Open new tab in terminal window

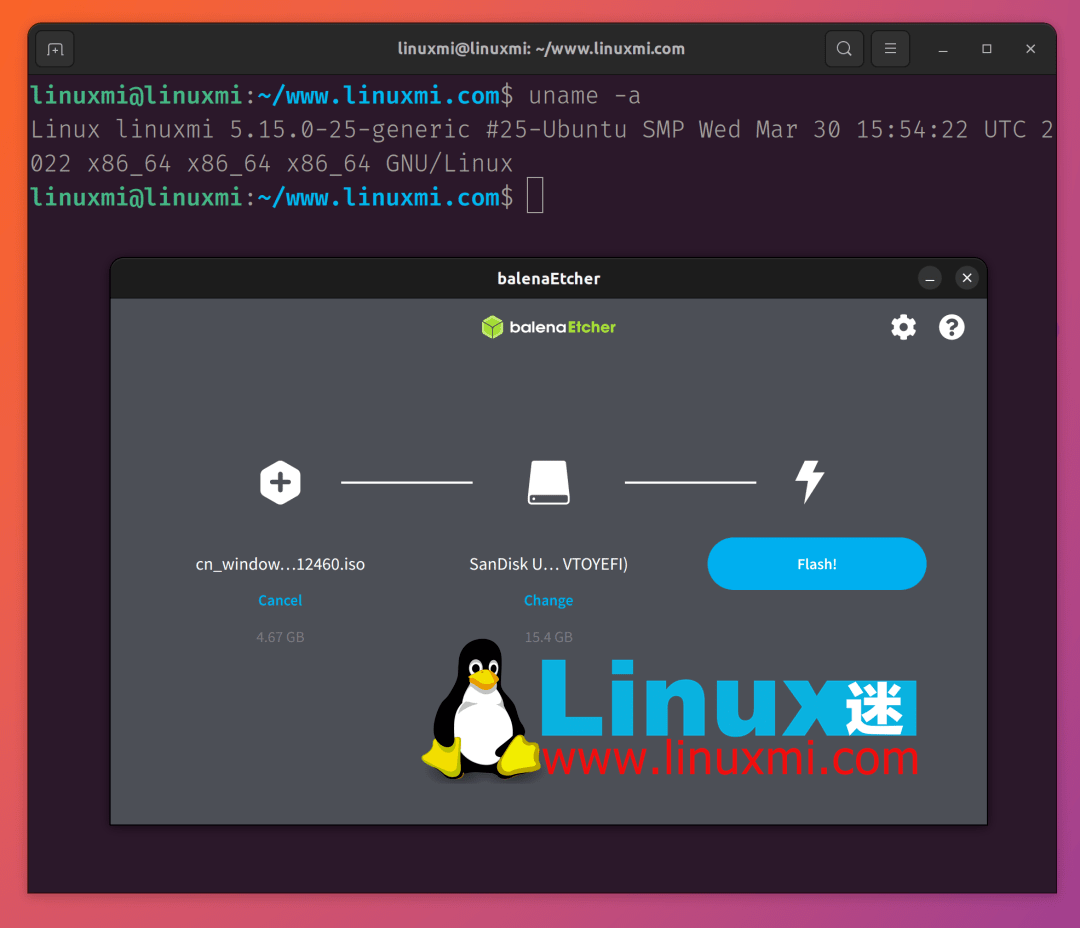point(55,49)
